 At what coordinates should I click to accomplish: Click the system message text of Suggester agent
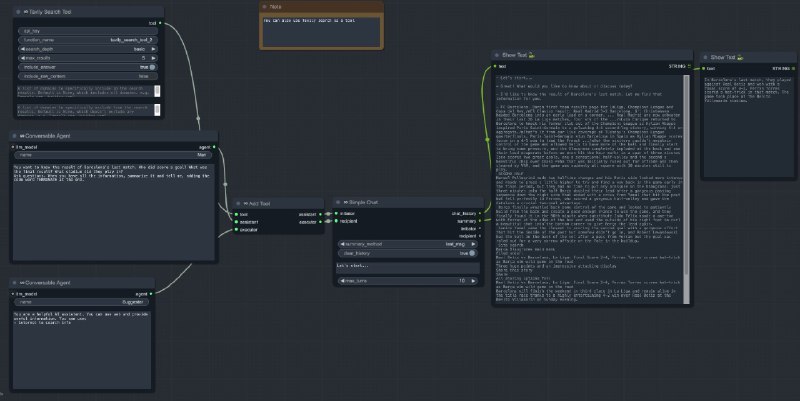click(82, 349)
